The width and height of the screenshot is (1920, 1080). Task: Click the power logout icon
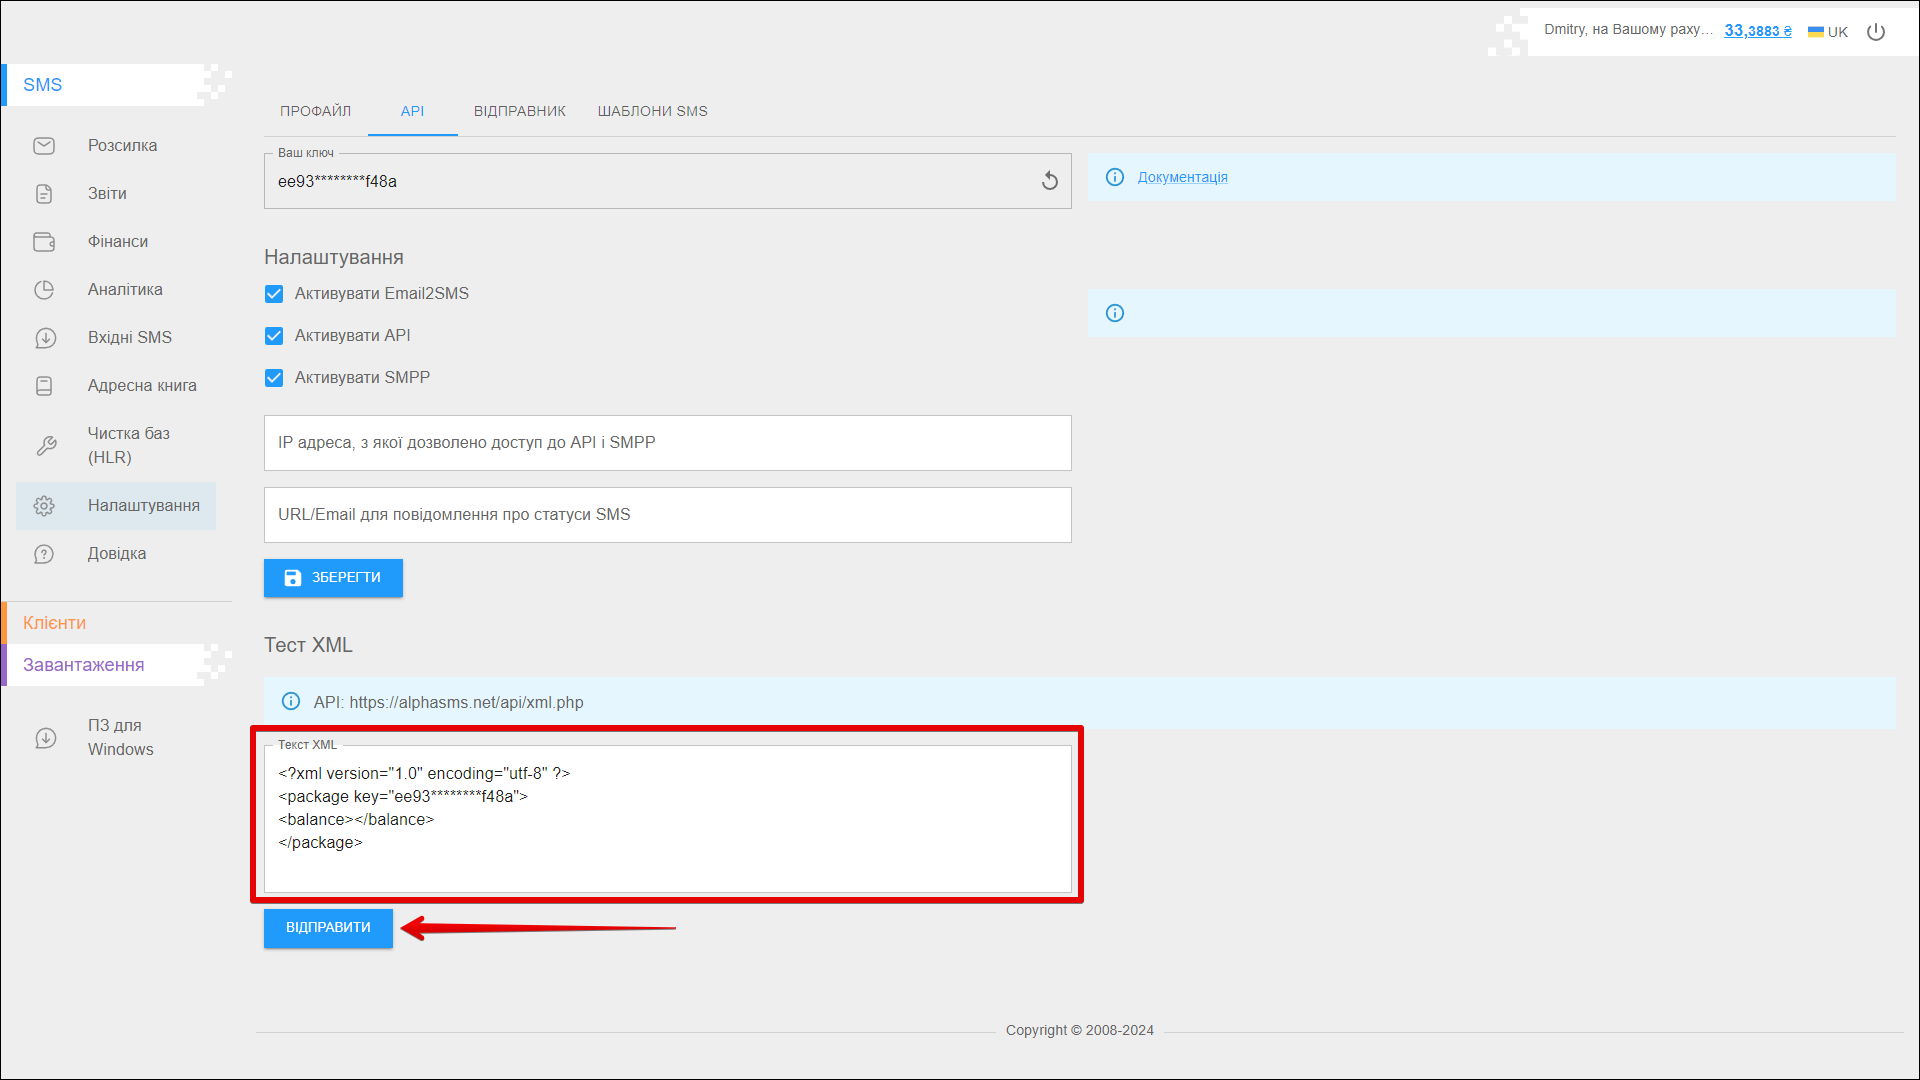(1876, 32)
